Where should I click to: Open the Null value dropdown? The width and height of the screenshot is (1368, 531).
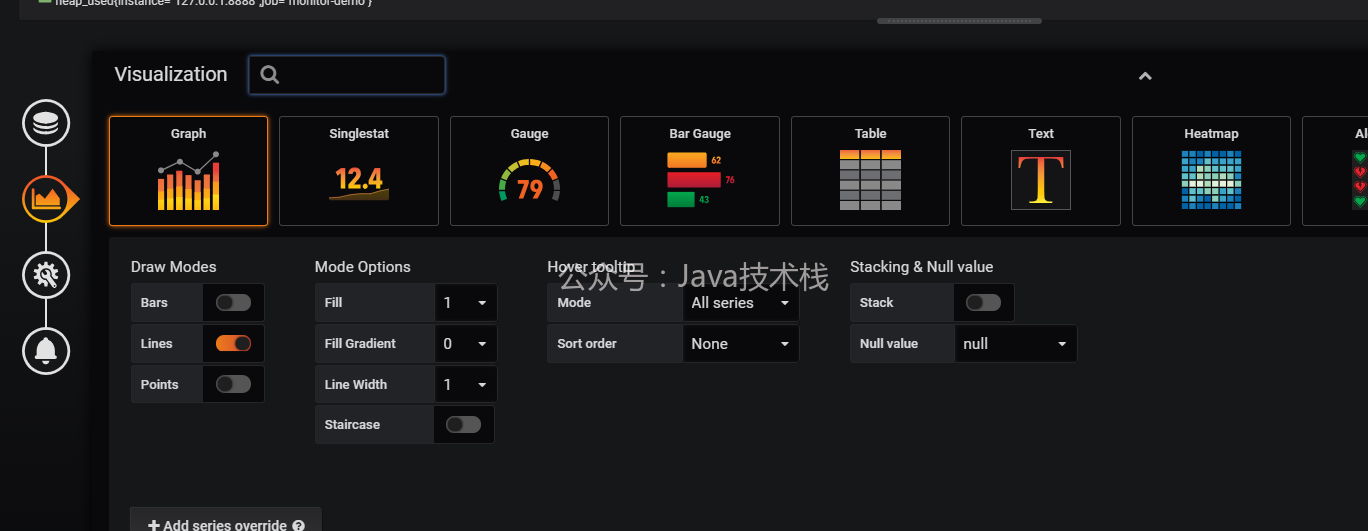coord(1015,344)
